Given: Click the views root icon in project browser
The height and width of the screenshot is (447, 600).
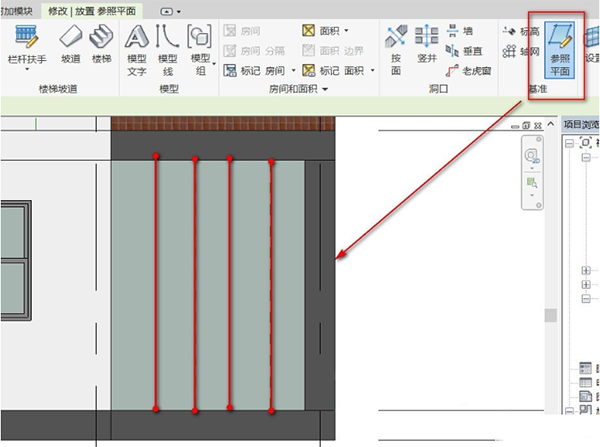Looking at the screenshot, I should click(x=585, y=143).
